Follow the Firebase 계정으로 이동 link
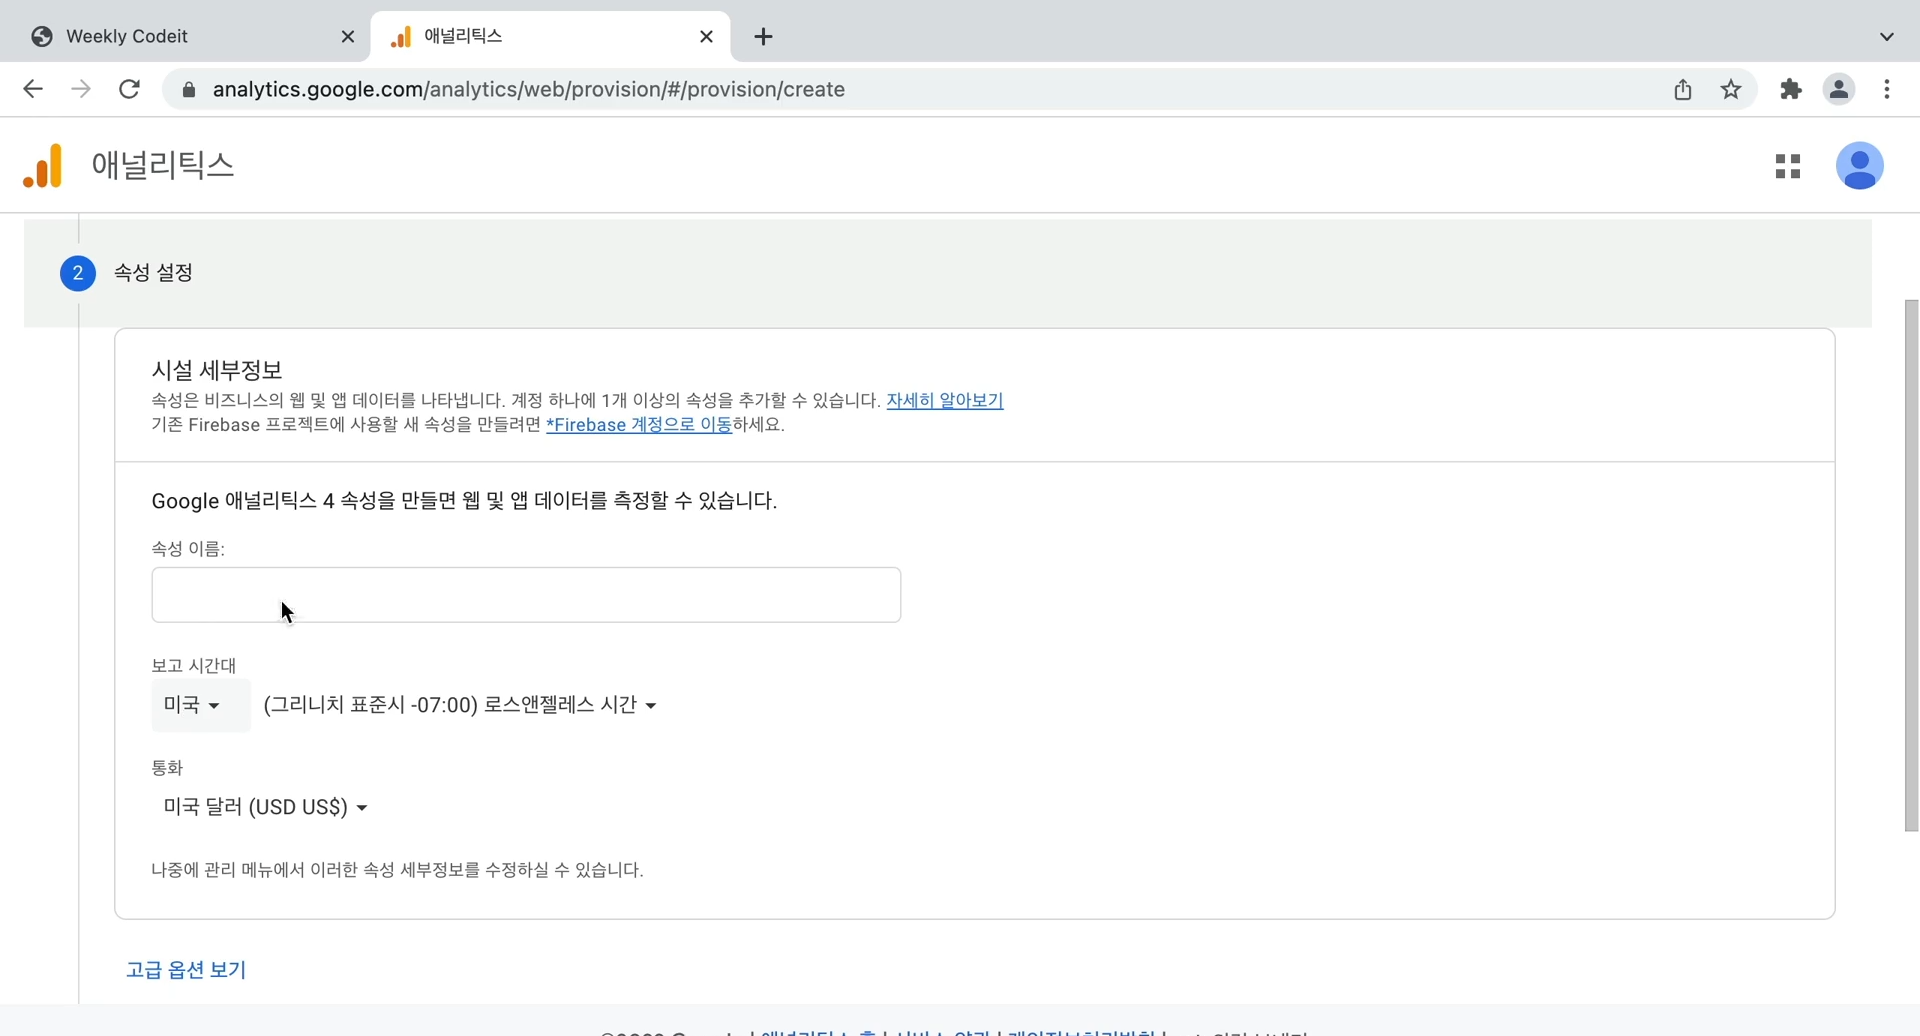1920x1036 pixels. pos(640,425)
